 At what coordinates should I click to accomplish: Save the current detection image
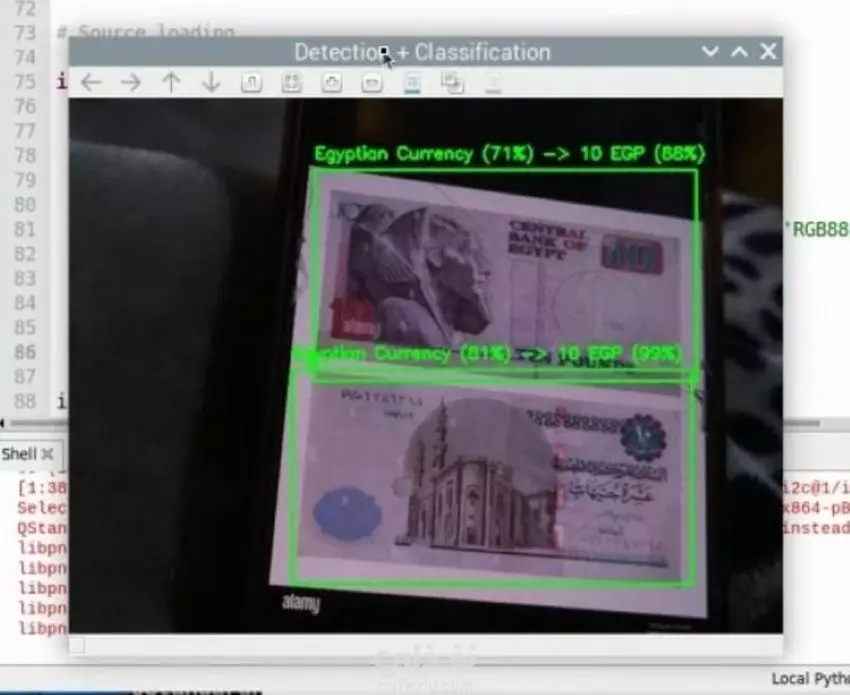[412, 83]
